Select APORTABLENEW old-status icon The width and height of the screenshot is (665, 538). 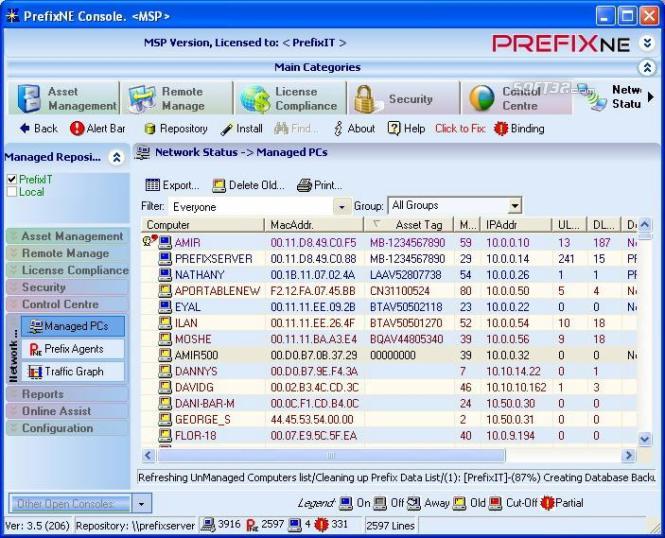(x=165, y=291)
